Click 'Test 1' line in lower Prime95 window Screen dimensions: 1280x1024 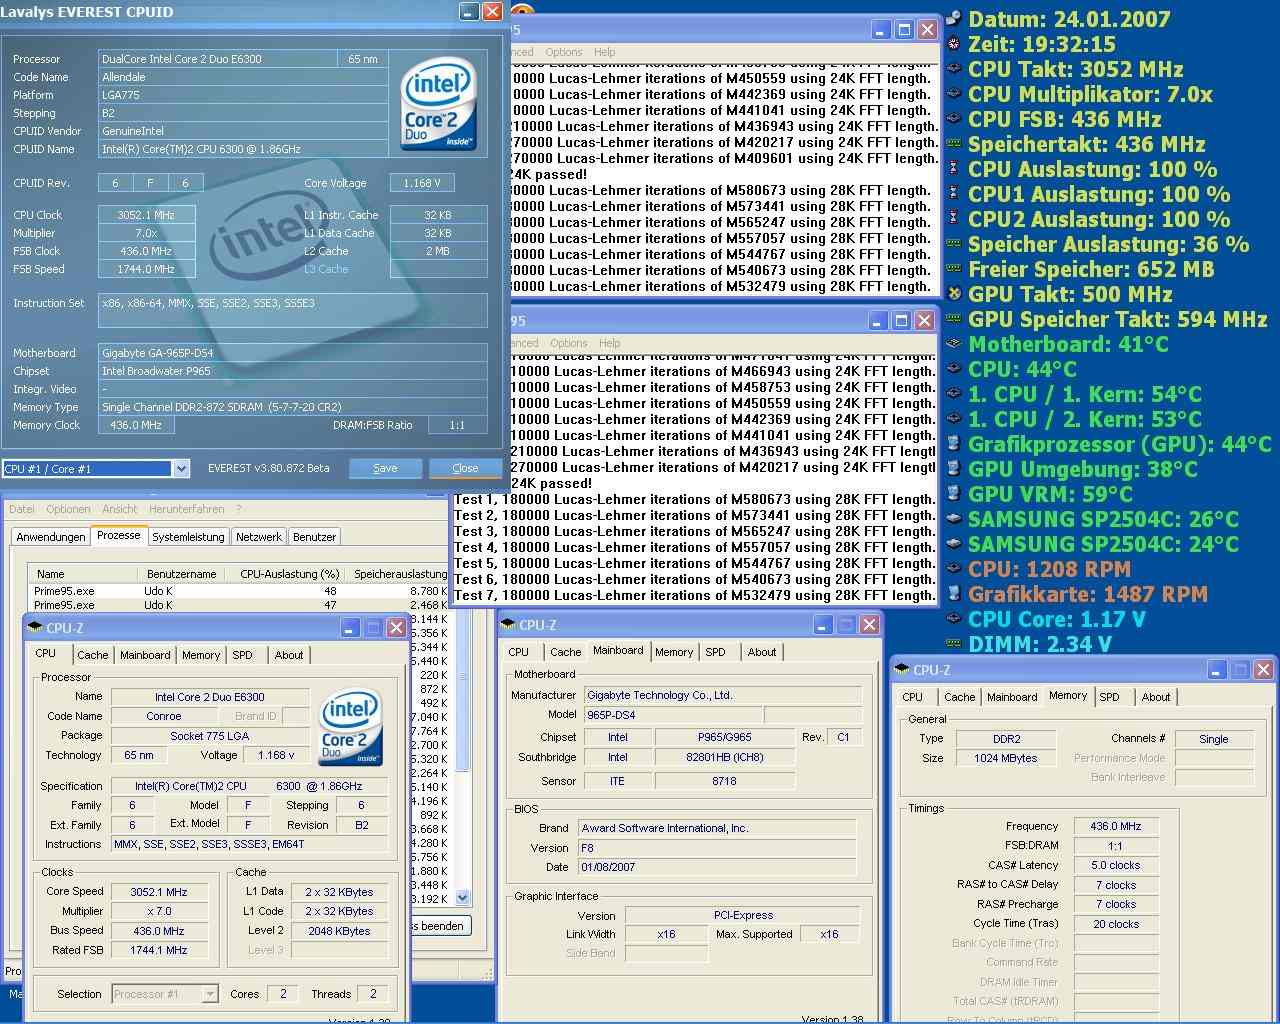point(695,499)
